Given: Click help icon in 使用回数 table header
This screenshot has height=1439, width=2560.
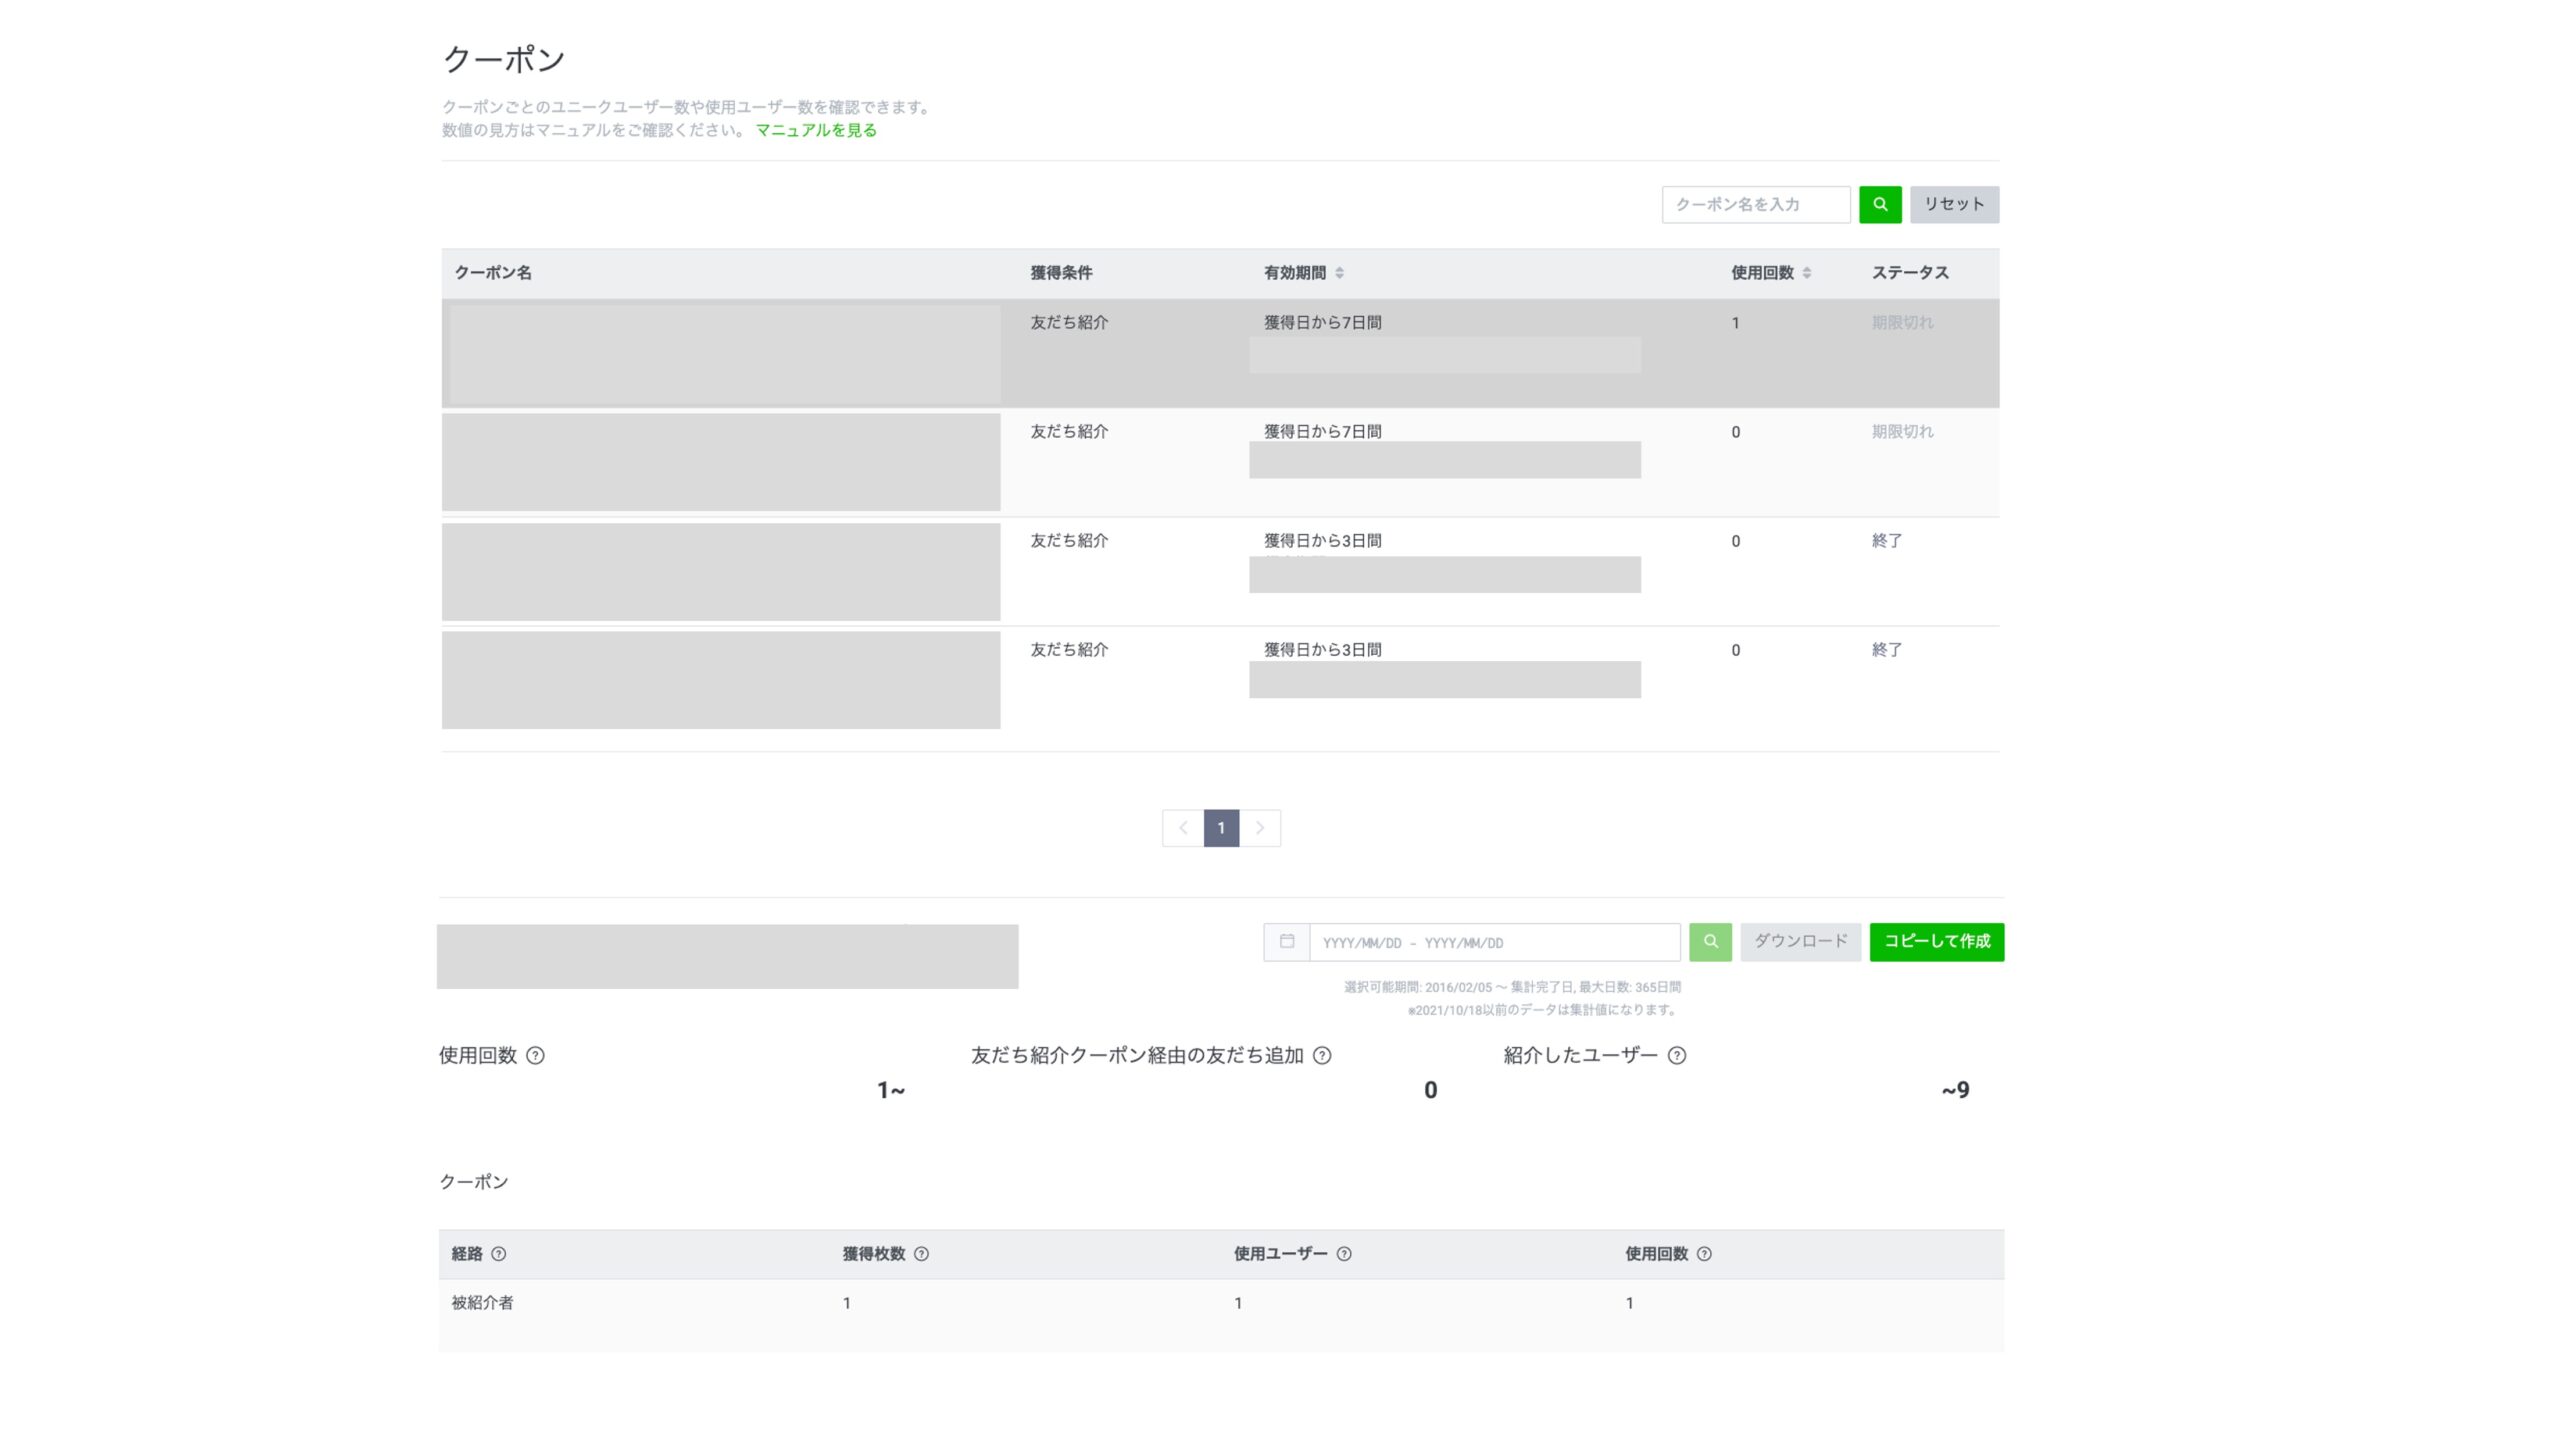Looking at the screenshot, I should 1704,1253.
